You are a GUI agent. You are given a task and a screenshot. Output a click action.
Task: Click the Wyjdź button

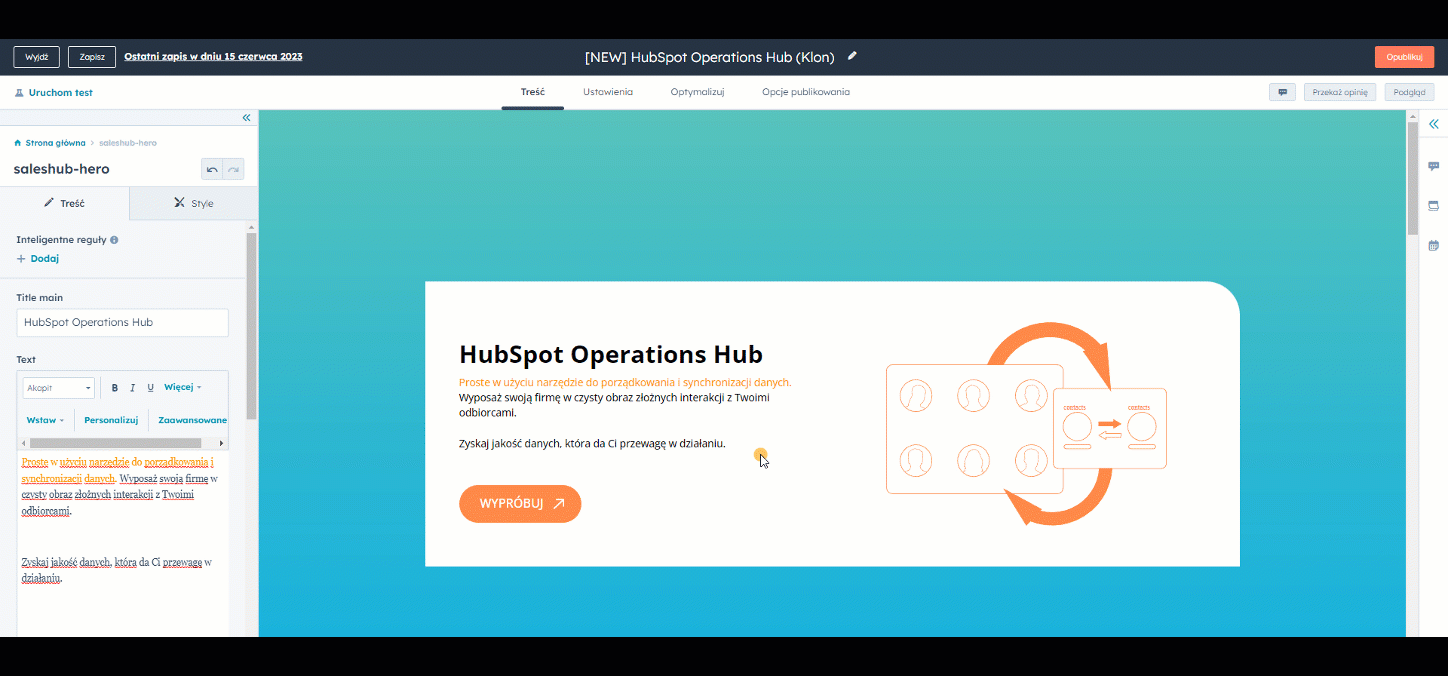click(37, 57)
